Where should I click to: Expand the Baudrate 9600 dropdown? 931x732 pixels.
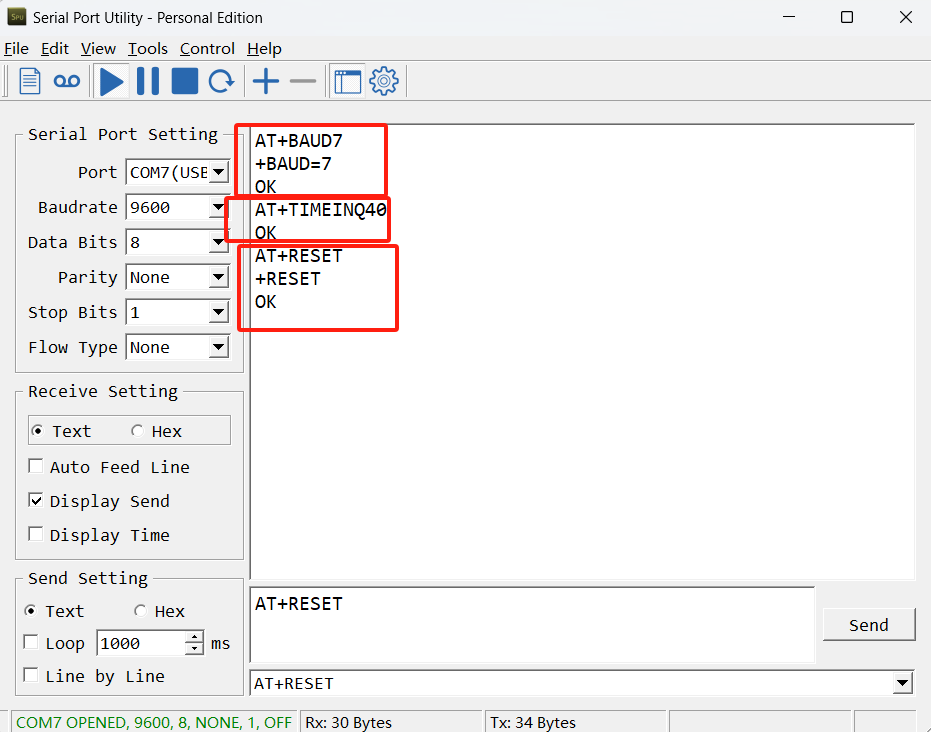point(219,207)
